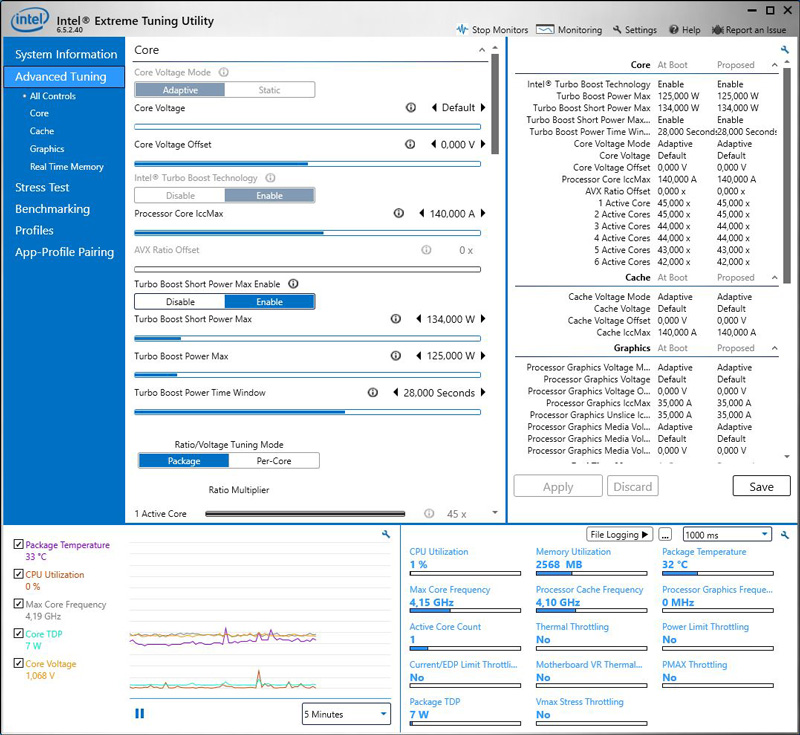The width and height of the screenshot is (800, 735).
Task: Click the Discard button
Action: click(x=633, y=487)
